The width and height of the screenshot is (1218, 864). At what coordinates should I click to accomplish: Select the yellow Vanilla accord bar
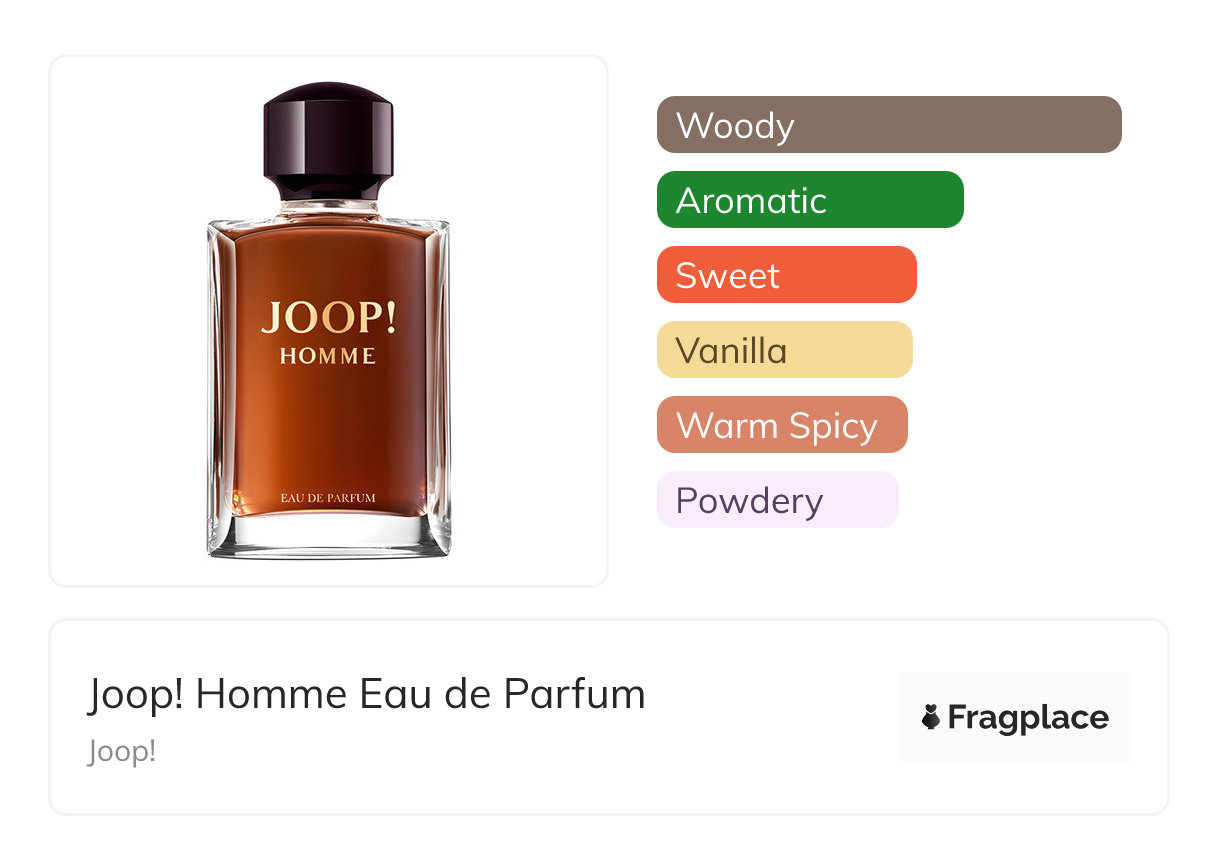[785, 349]
